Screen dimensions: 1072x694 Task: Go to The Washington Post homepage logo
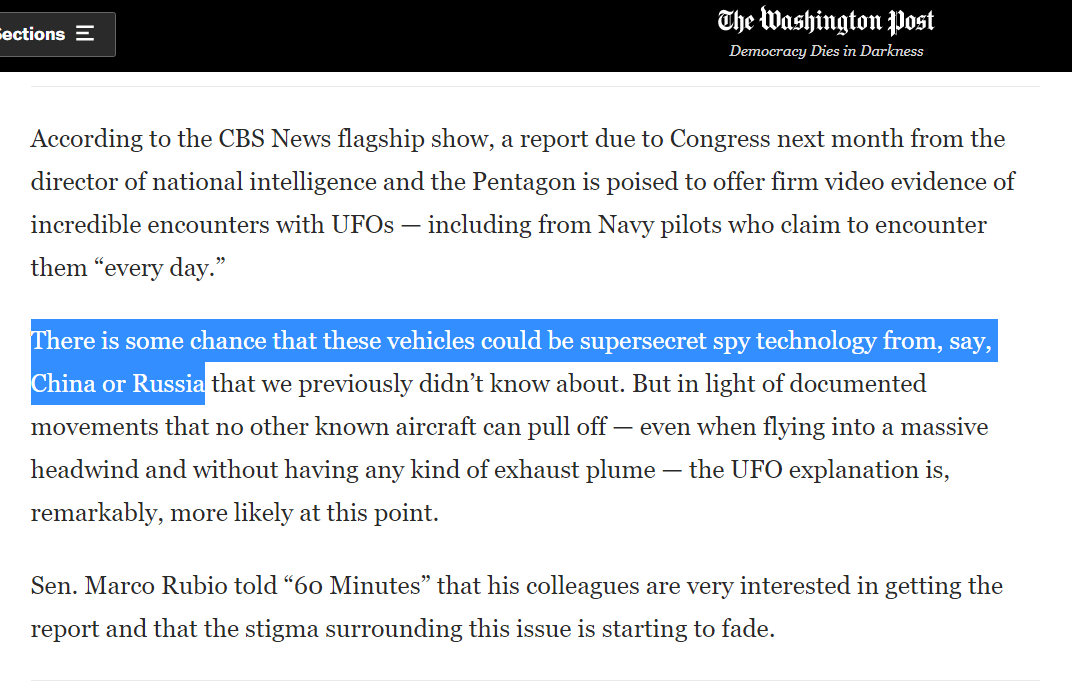(x=825, y=21)
